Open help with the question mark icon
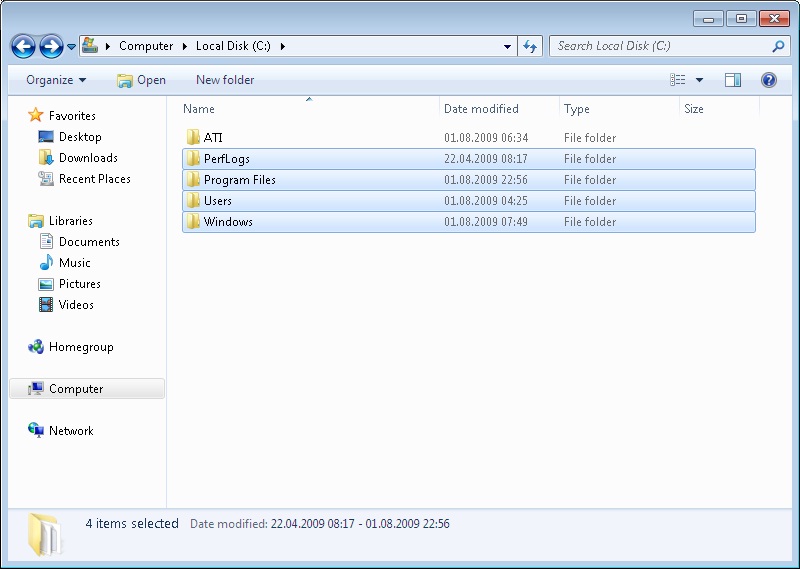This screenshot has width=800, height=569. coord(768,80)
